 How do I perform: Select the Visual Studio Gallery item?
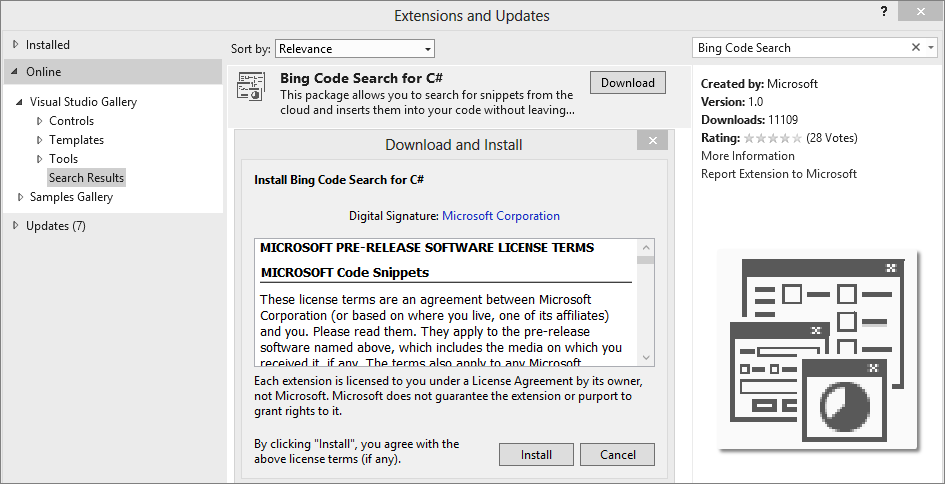[83, 102]
